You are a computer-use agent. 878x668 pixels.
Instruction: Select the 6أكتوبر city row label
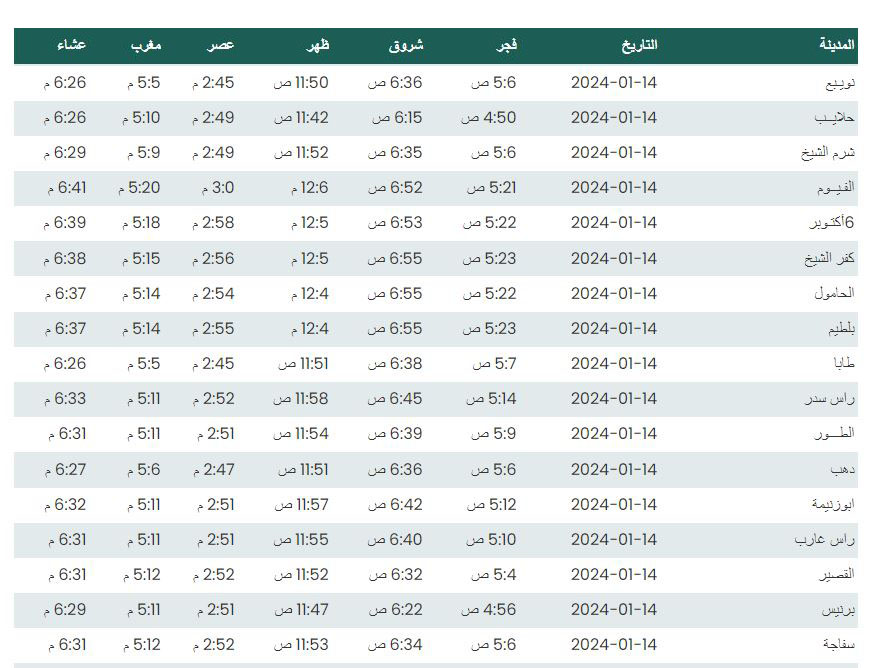pos(832,223)
